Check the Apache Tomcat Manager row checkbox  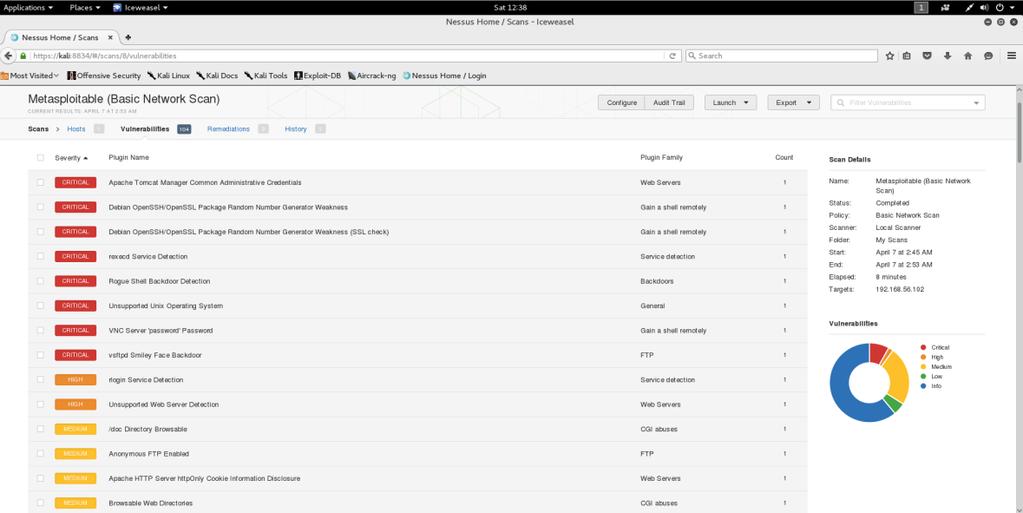[x=40, y=182]
